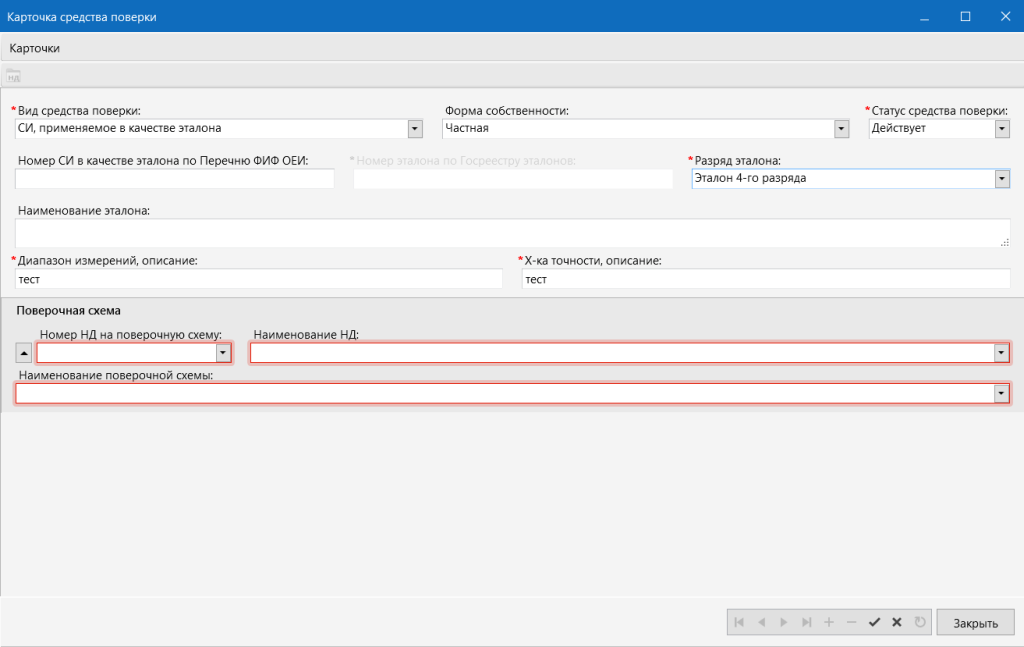Go to next record navigator arrow
This screenshot has height=647, width=1024.
pos(784,622)
